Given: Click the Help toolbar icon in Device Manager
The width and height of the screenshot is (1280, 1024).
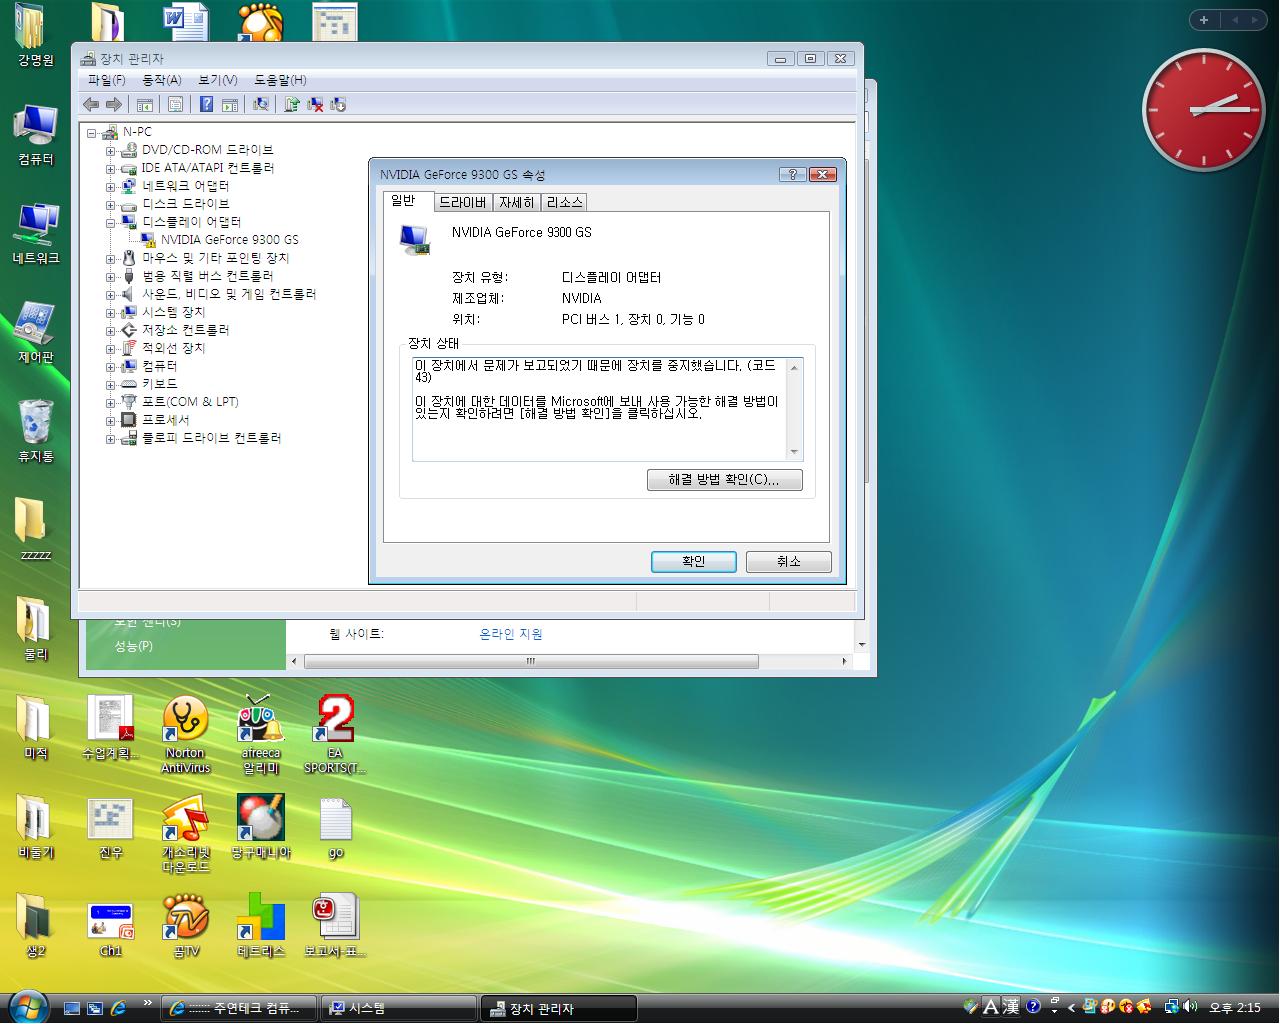Looking at the screenshot, I should tap(206, 104).
